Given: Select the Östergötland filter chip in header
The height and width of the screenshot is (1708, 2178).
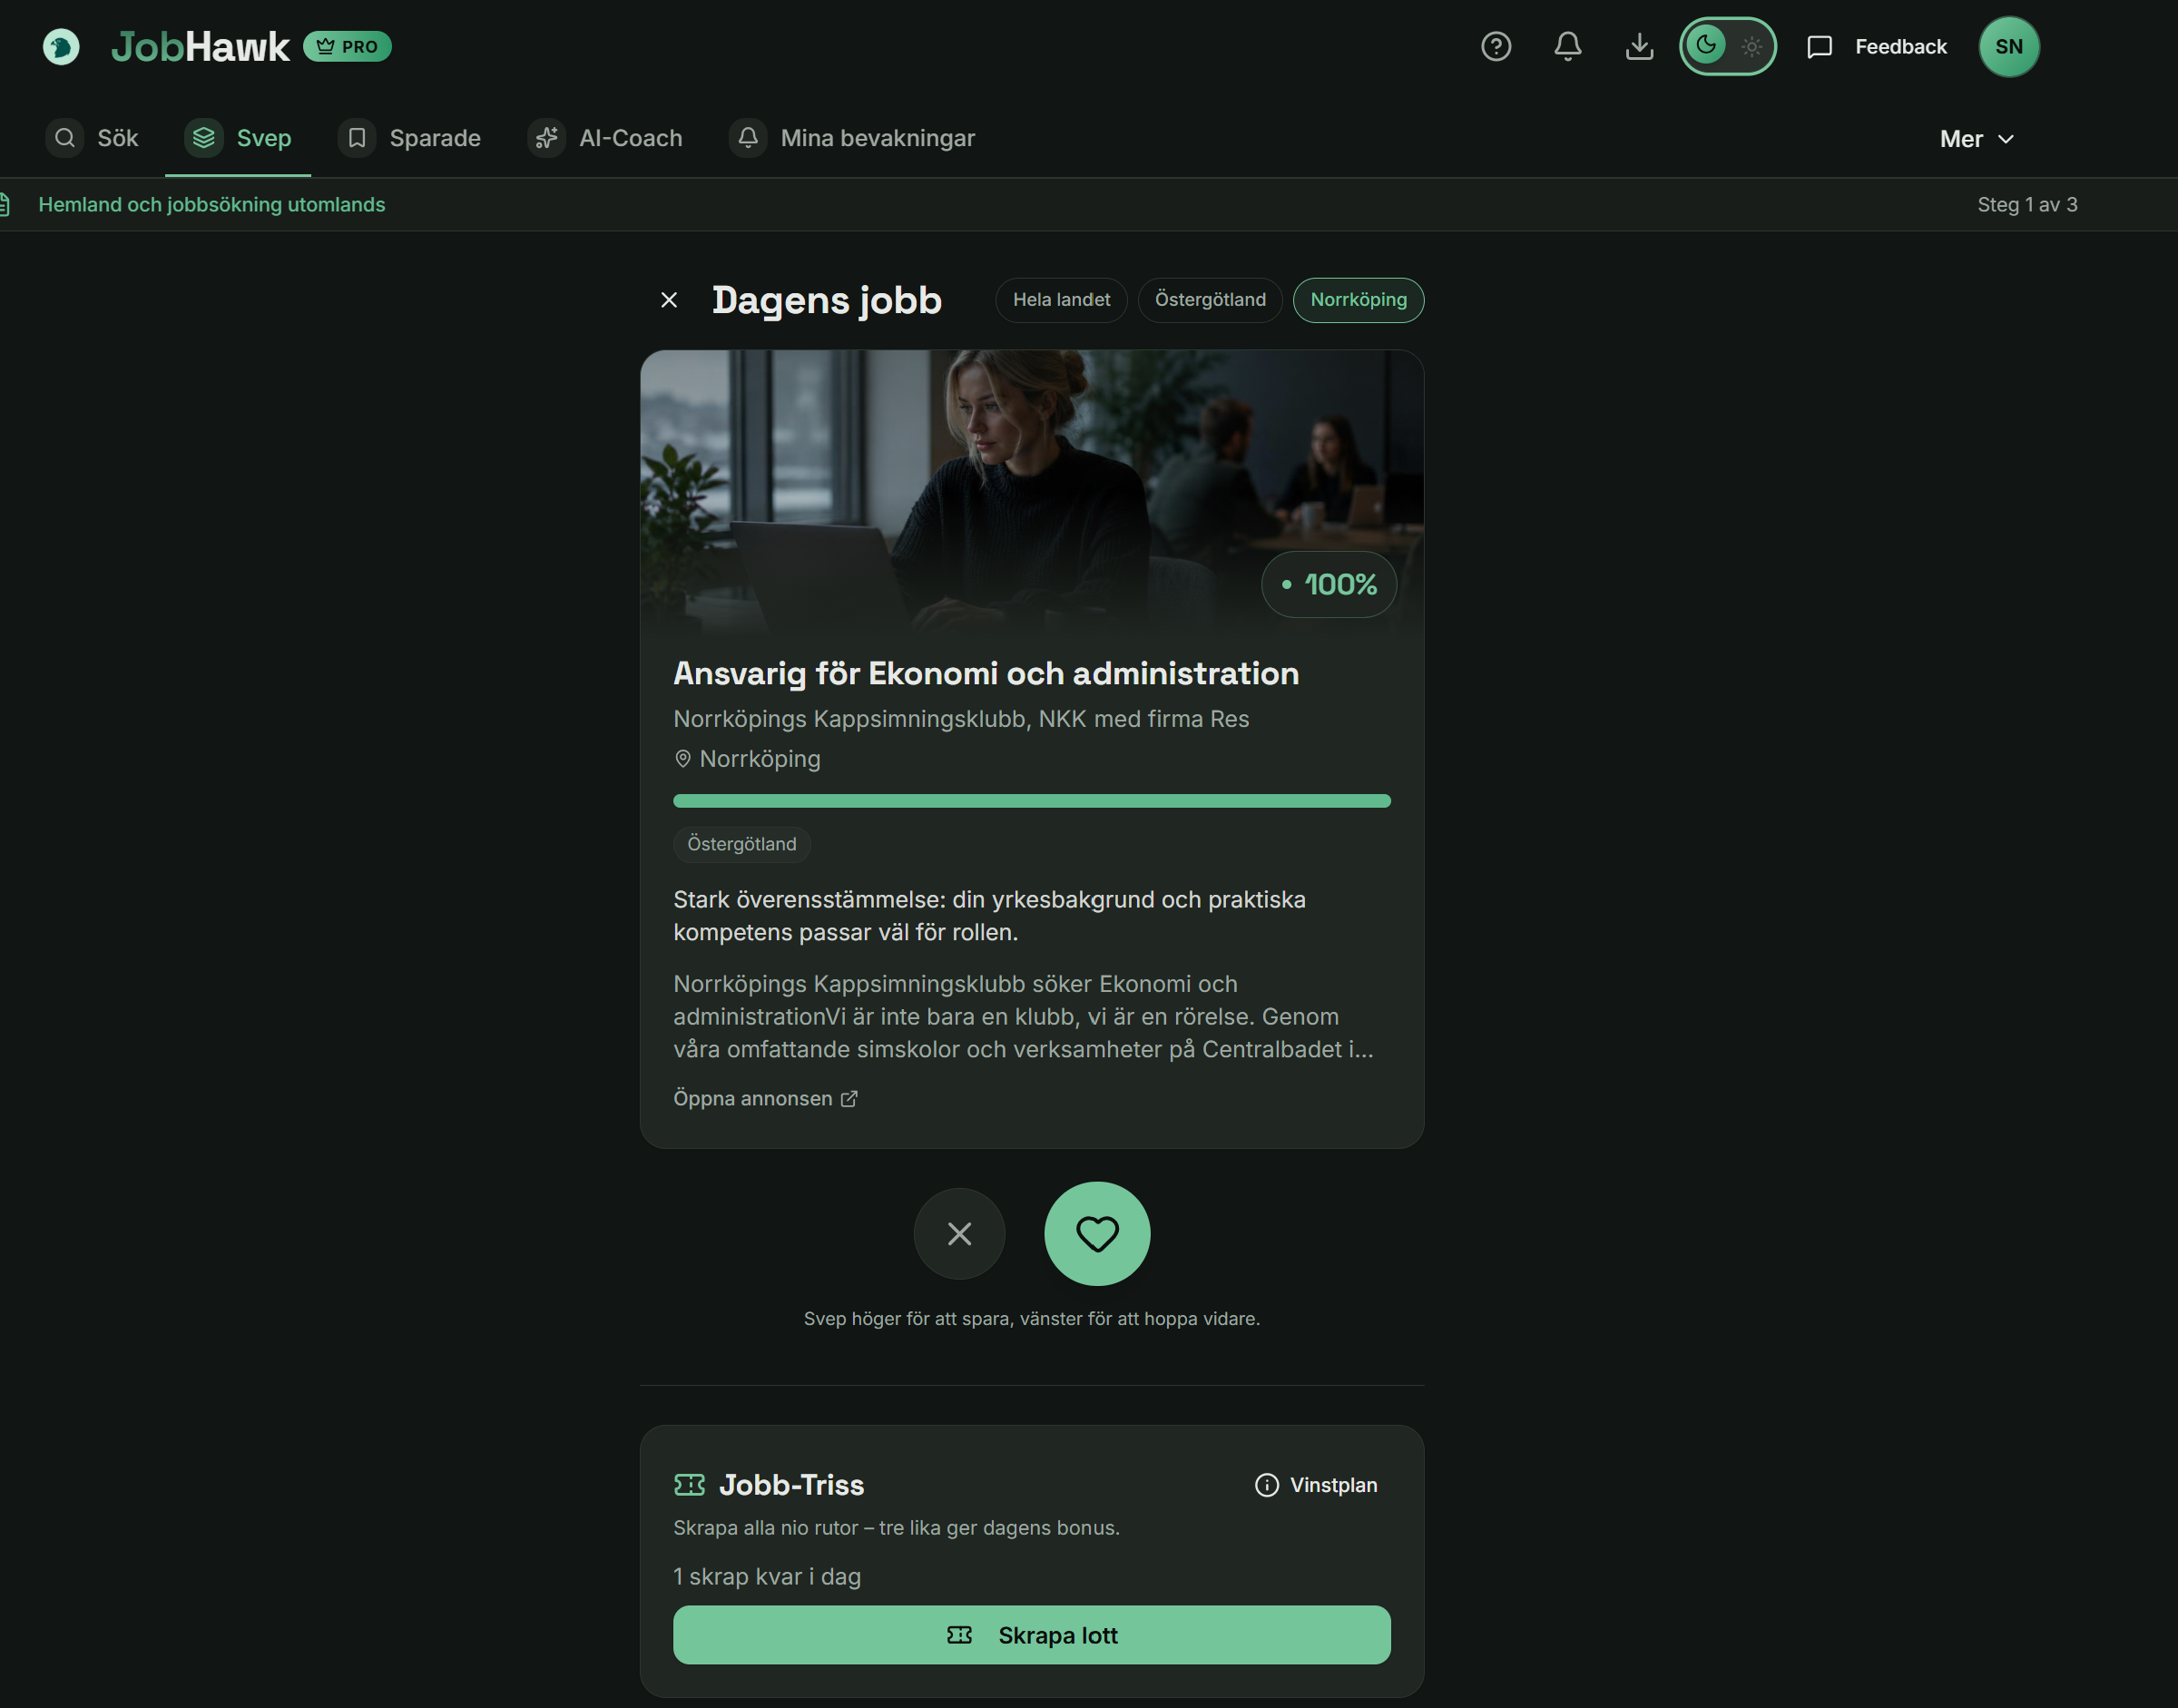Looking at the screenshot, I should [1210, 300].
